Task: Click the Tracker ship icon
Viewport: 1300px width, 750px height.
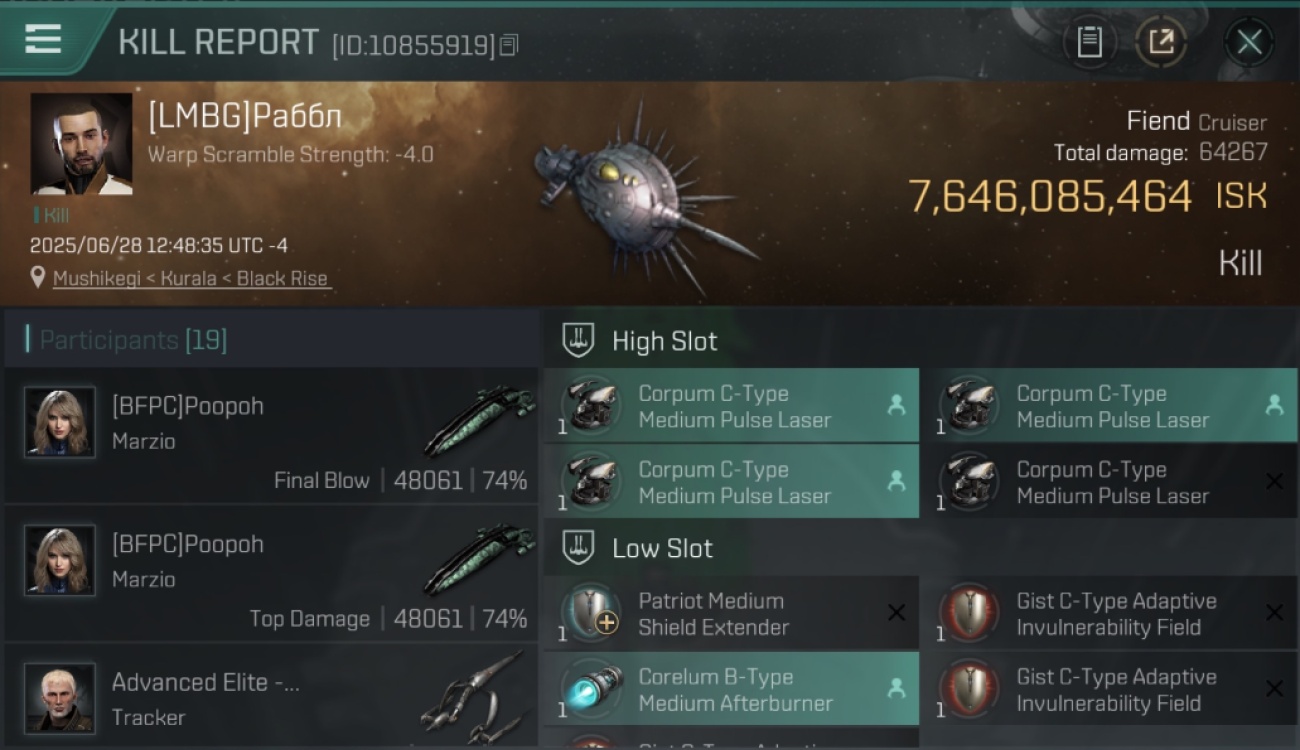Action: click(473, 697)
